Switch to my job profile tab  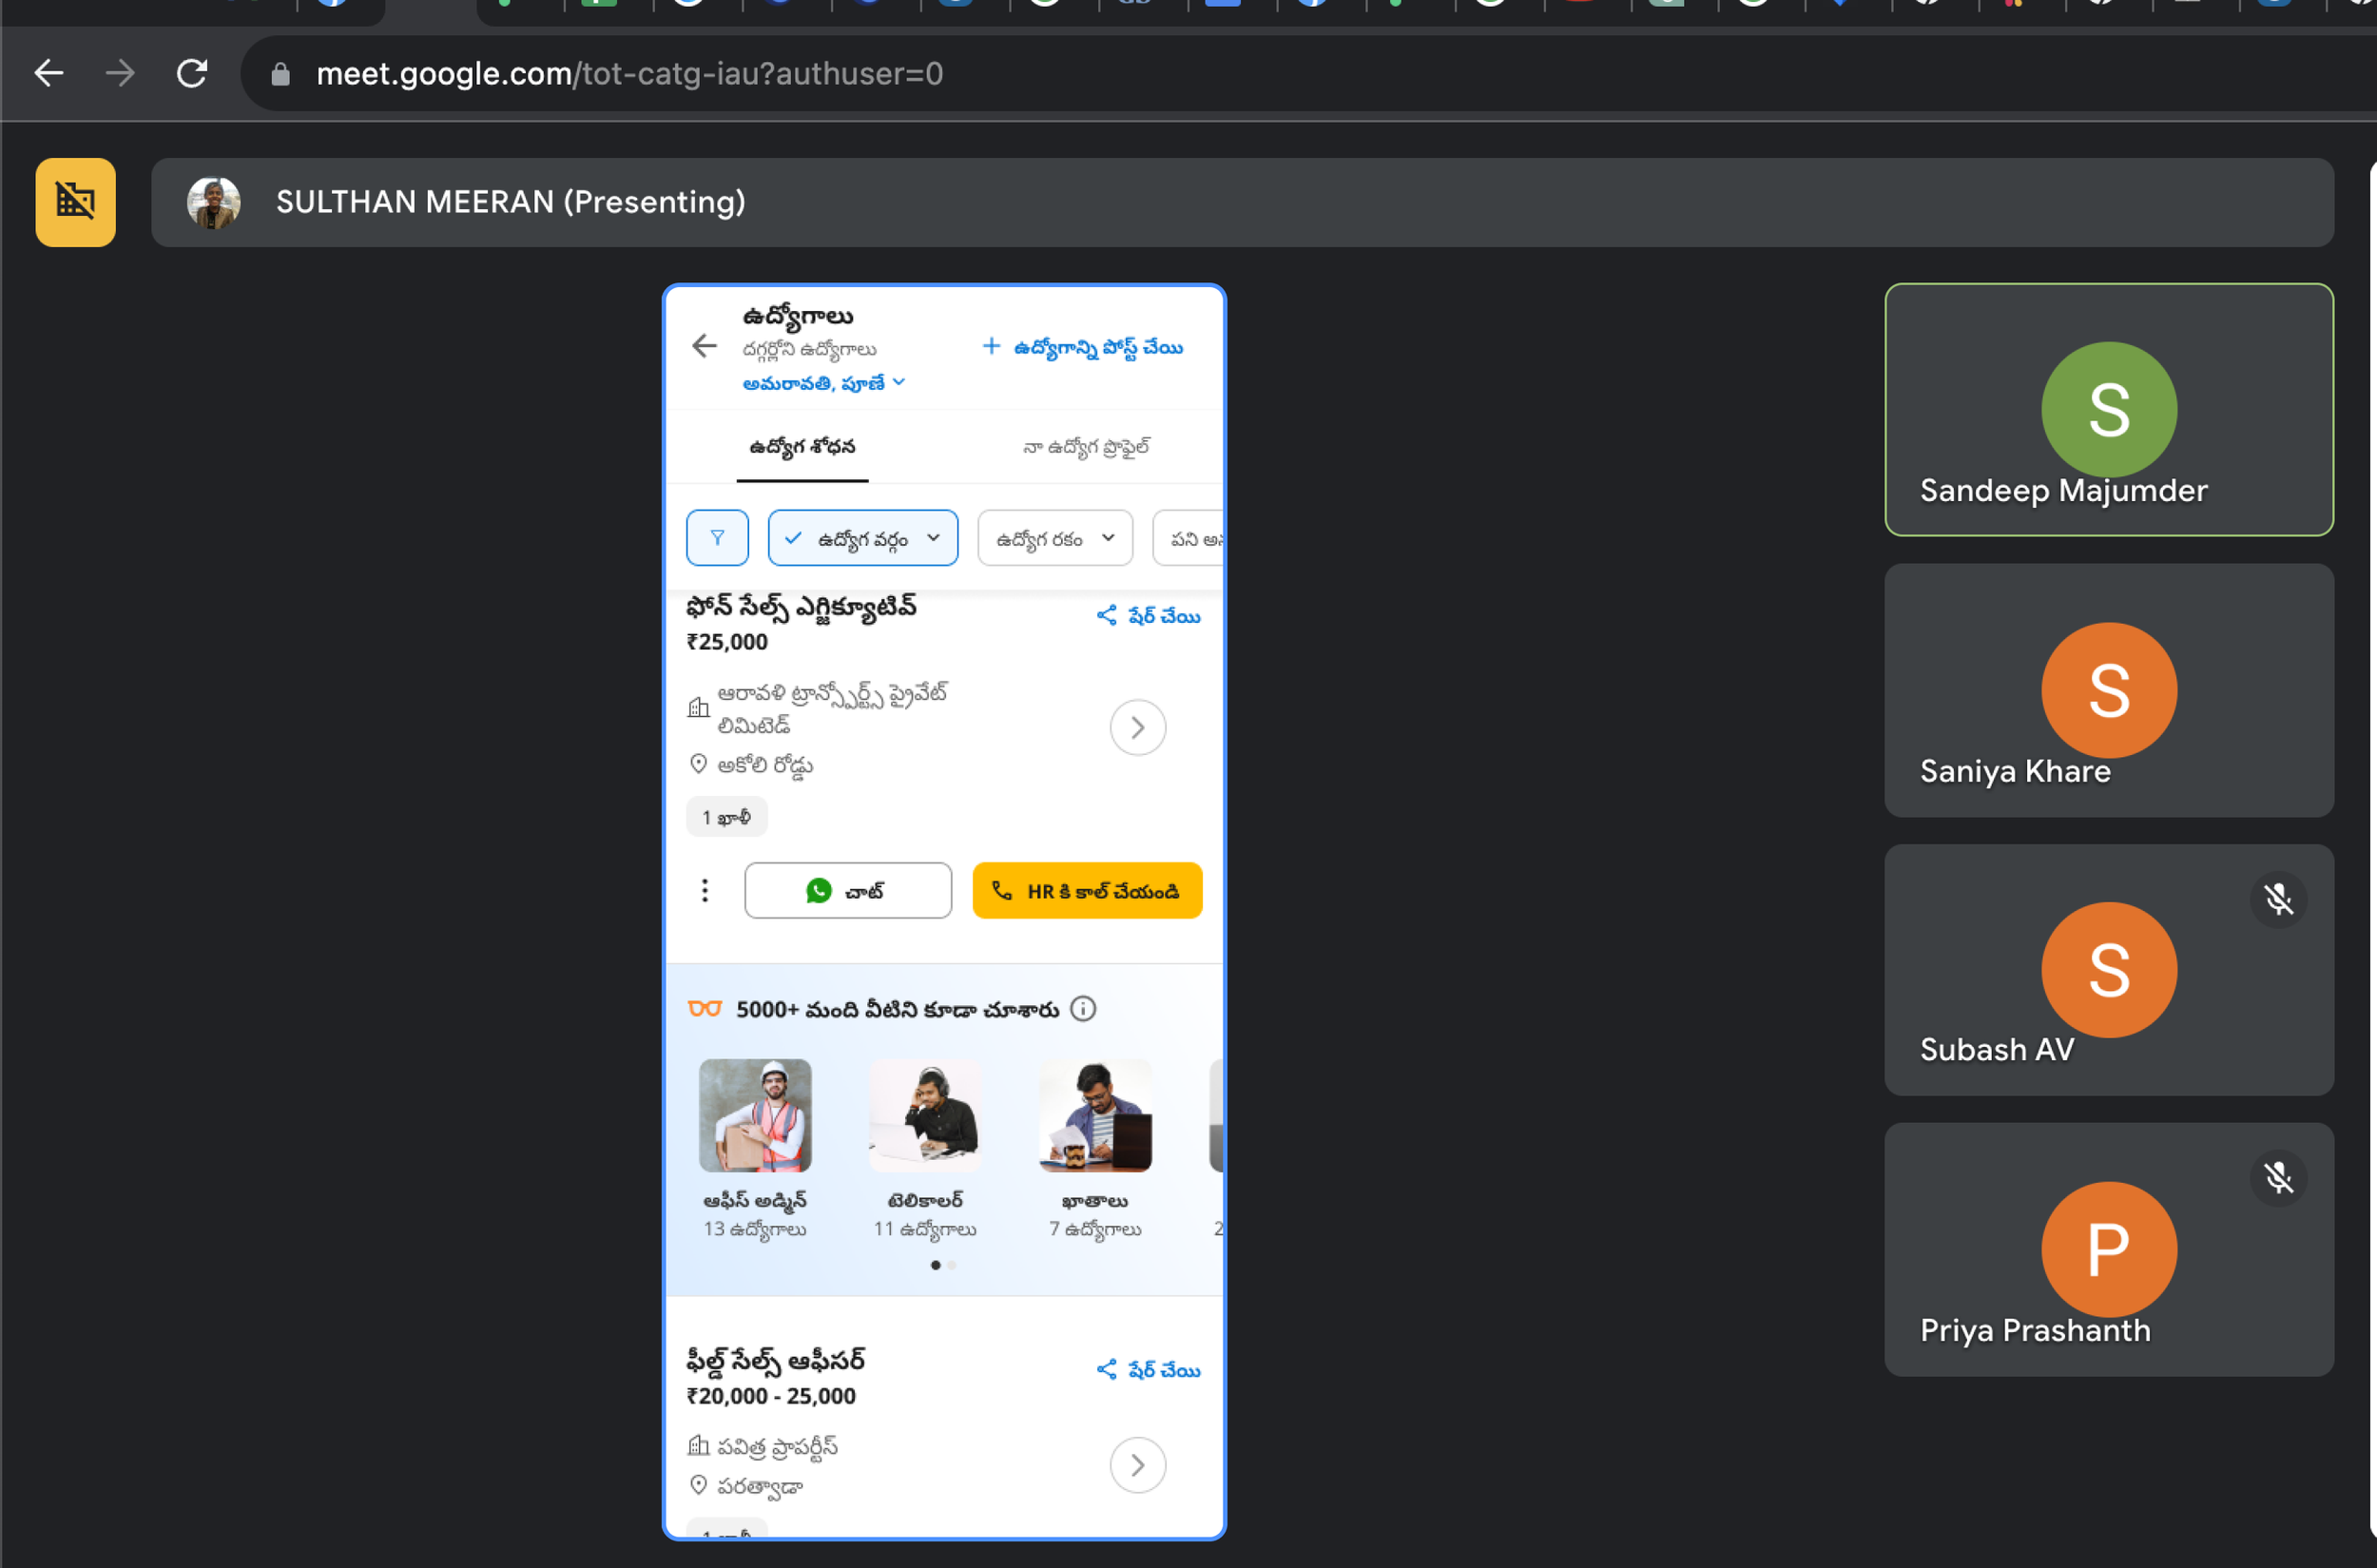[x=1086, y=447]
